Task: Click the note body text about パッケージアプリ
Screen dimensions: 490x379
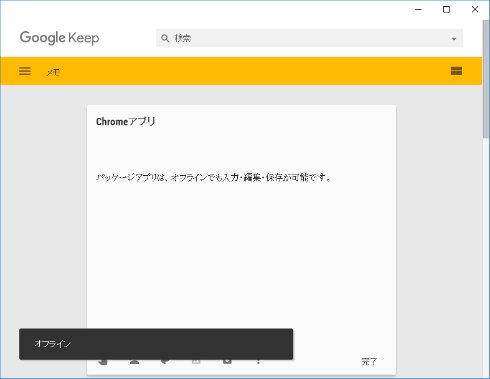Action: [x=213, y=177]
